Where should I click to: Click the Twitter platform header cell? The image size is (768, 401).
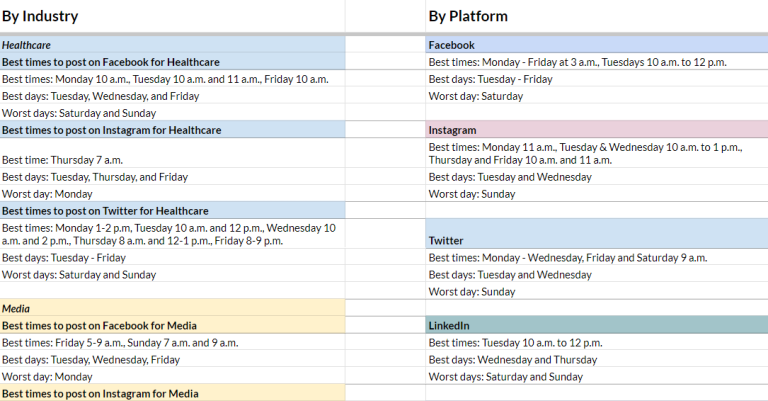tap(446, 241)
